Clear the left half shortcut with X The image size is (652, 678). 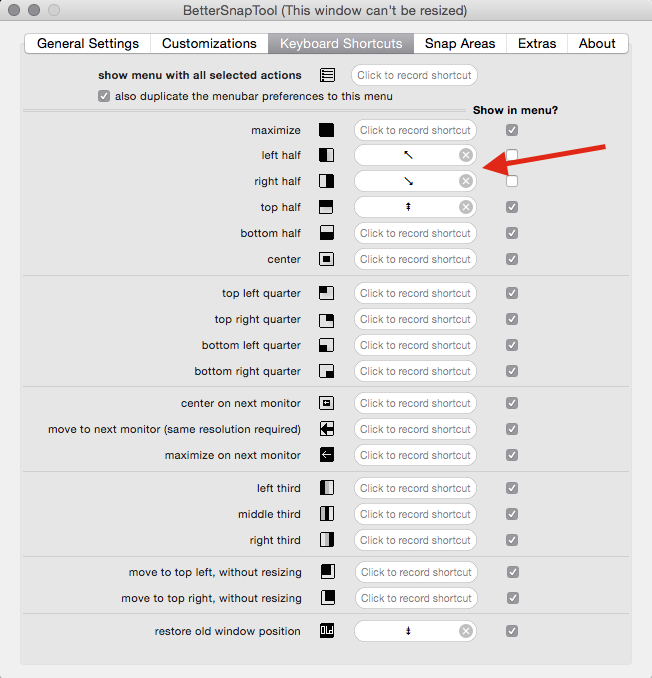coord(466,155)
